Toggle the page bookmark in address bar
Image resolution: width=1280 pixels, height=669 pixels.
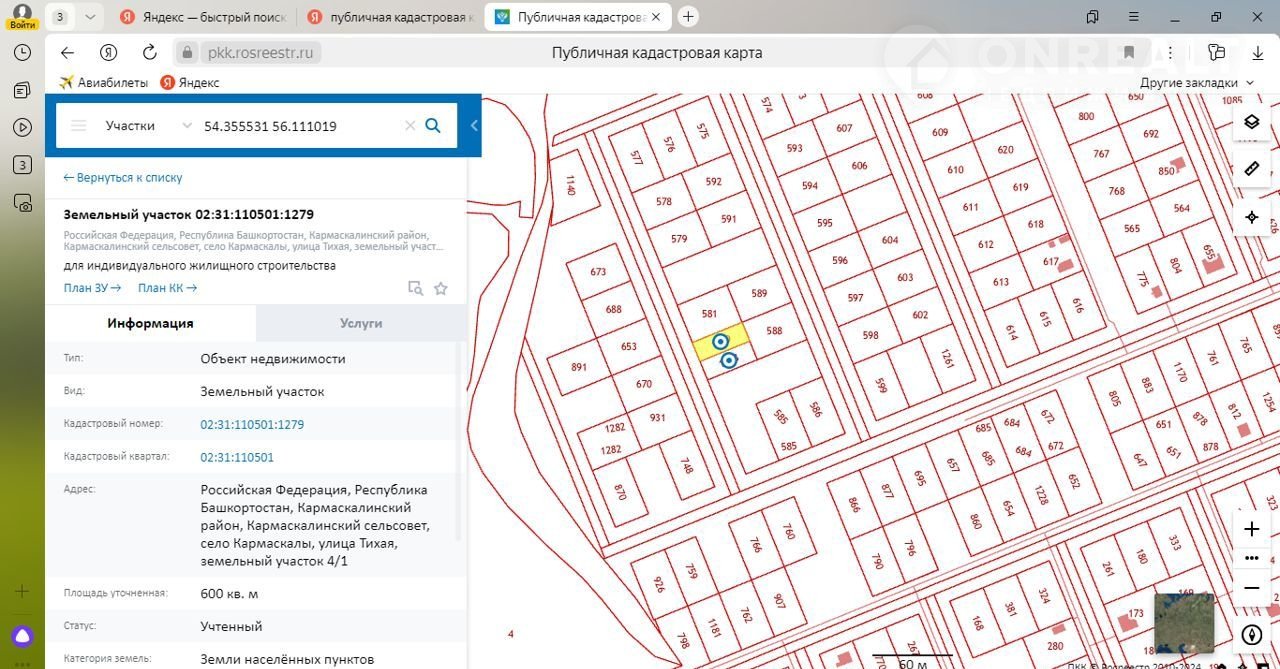click(1129, 53)
